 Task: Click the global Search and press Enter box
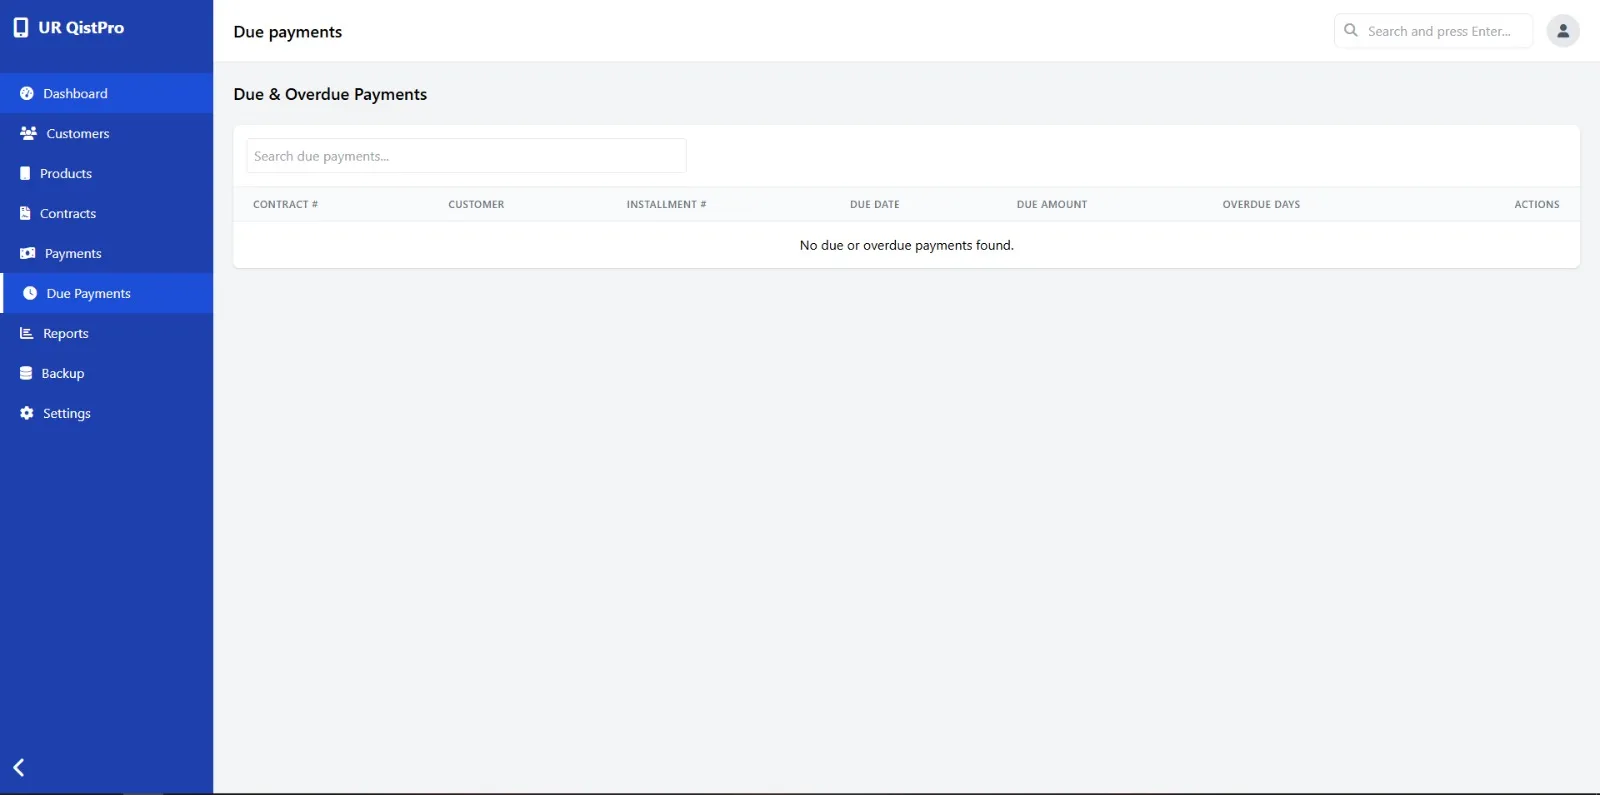coord(1440,31)
